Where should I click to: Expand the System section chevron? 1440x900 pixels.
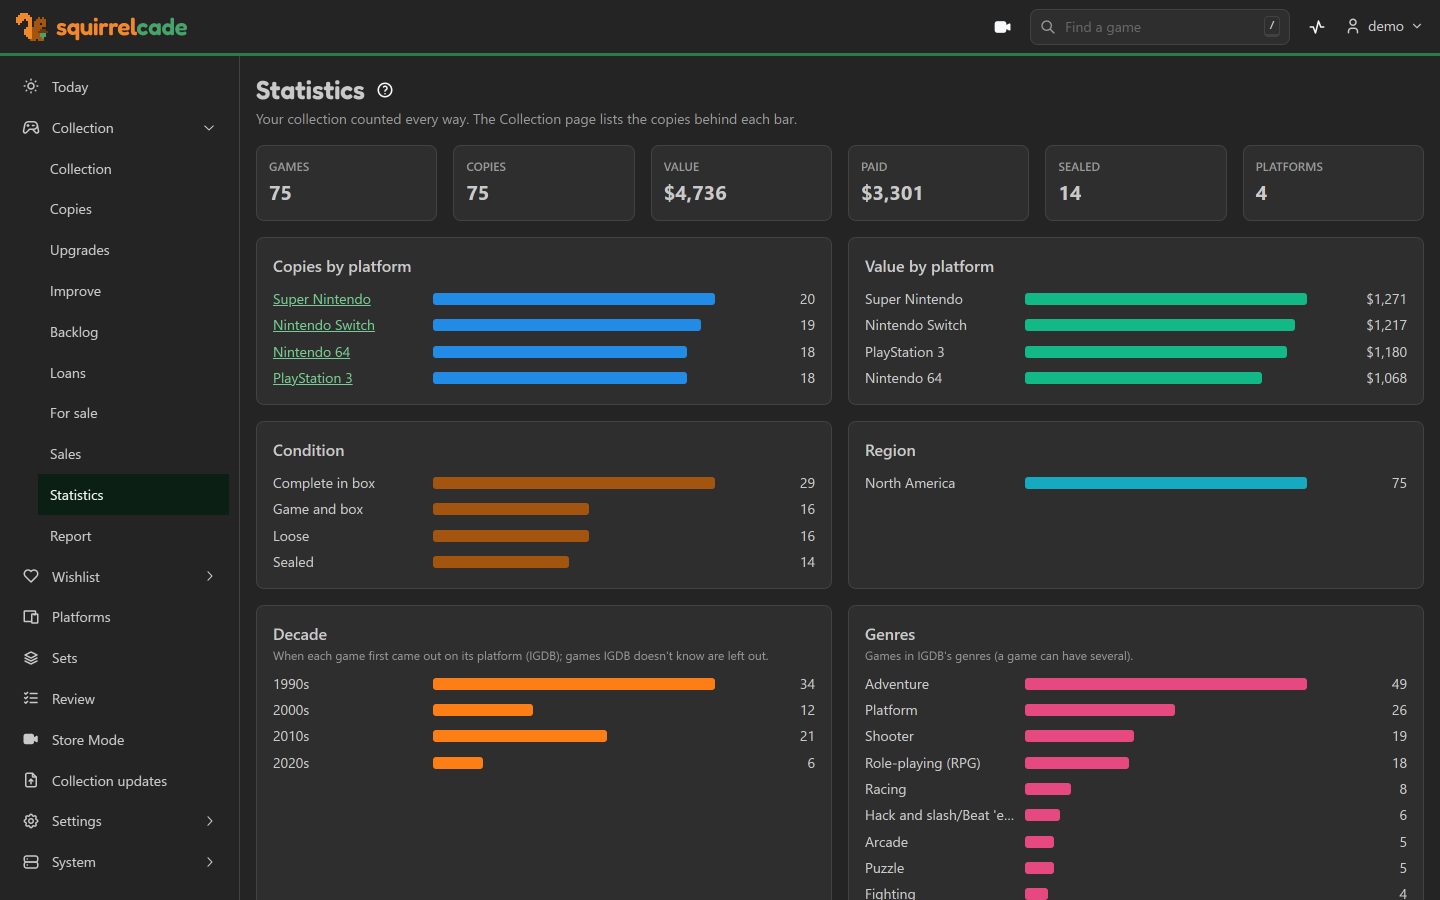209,862
